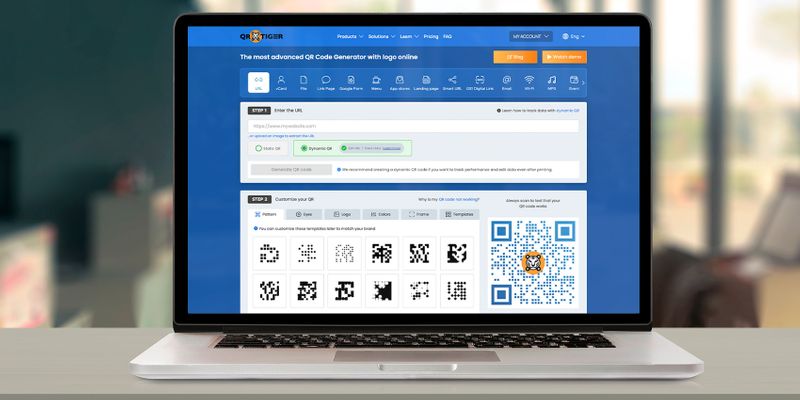800x400 pixels.
Task: Click the QR Tiger logo
Action: (x=261, y=36)
